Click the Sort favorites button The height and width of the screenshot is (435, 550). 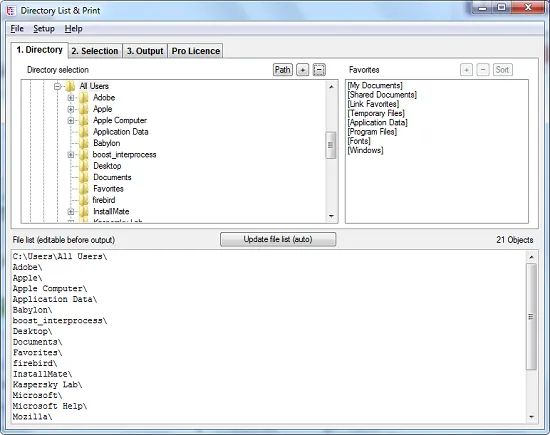click(502, 70)
